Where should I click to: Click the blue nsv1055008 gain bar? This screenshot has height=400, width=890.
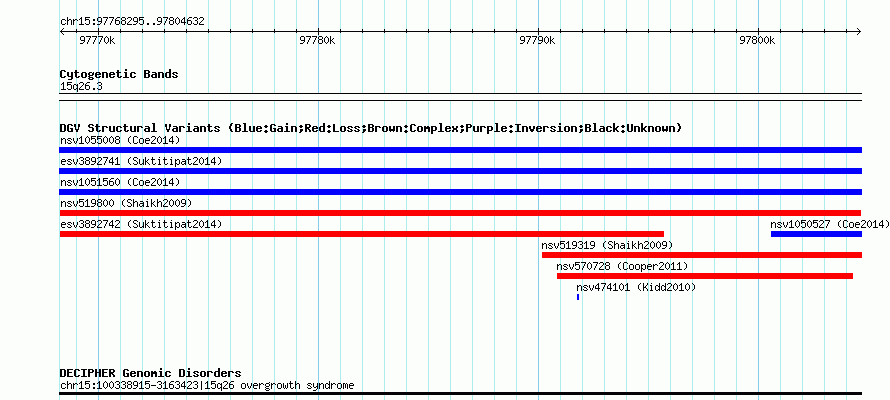coord(460,150)
